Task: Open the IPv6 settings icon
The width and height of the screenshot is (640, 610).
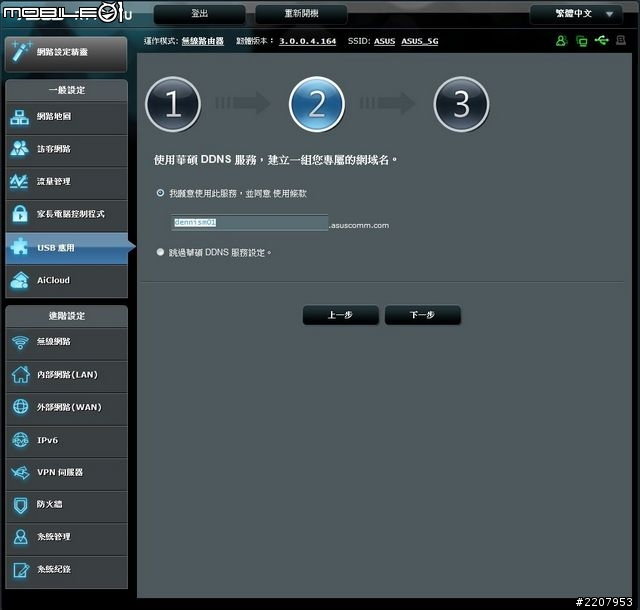Action: click(x=21, y=440)
